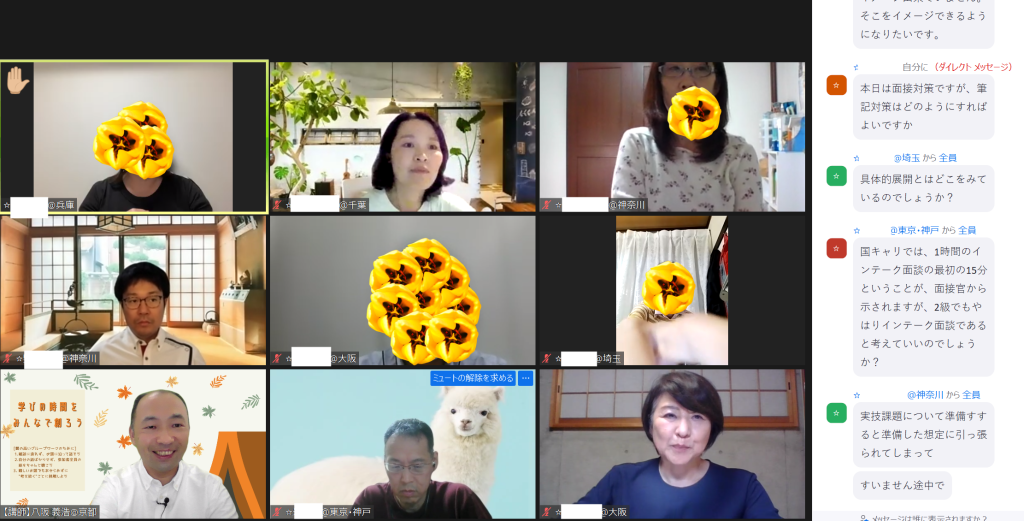The image size is (1024, 521).
Task: Click the muted microphone icon on the 埼玉 tile
Action: click(x=547, y=358)
